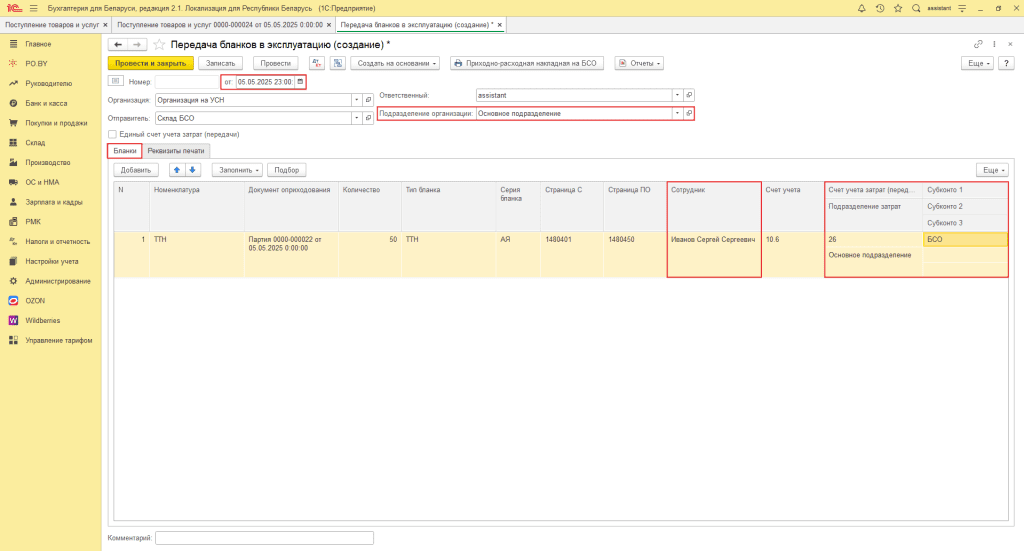
Task: Toggle Единый счет учета затрат checkbox
Action: (112, 134)
